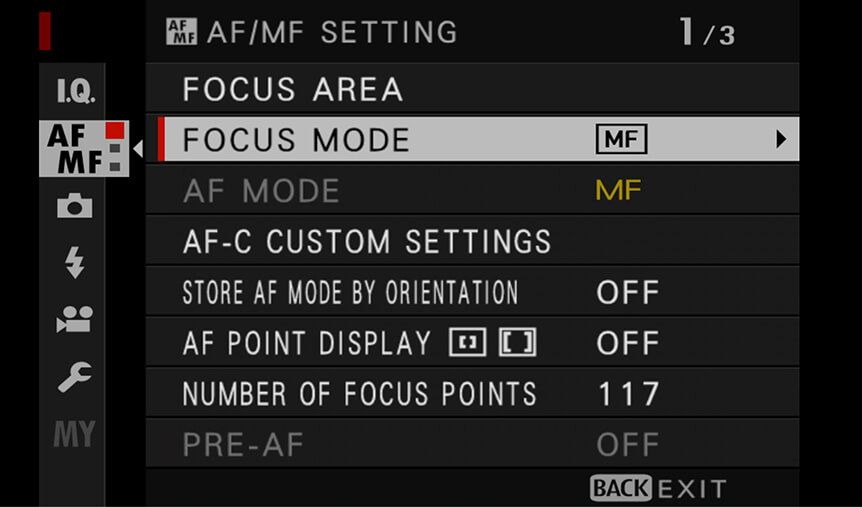
Task: Toggle the AF POINT DISPLAY off value
Action: tap(628, 343)
